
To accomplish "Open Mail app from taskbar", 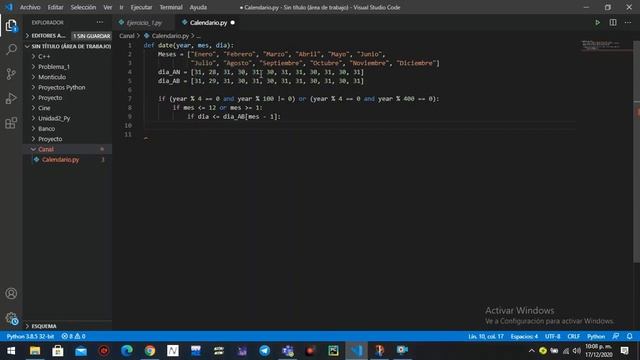I will [81, 351].
